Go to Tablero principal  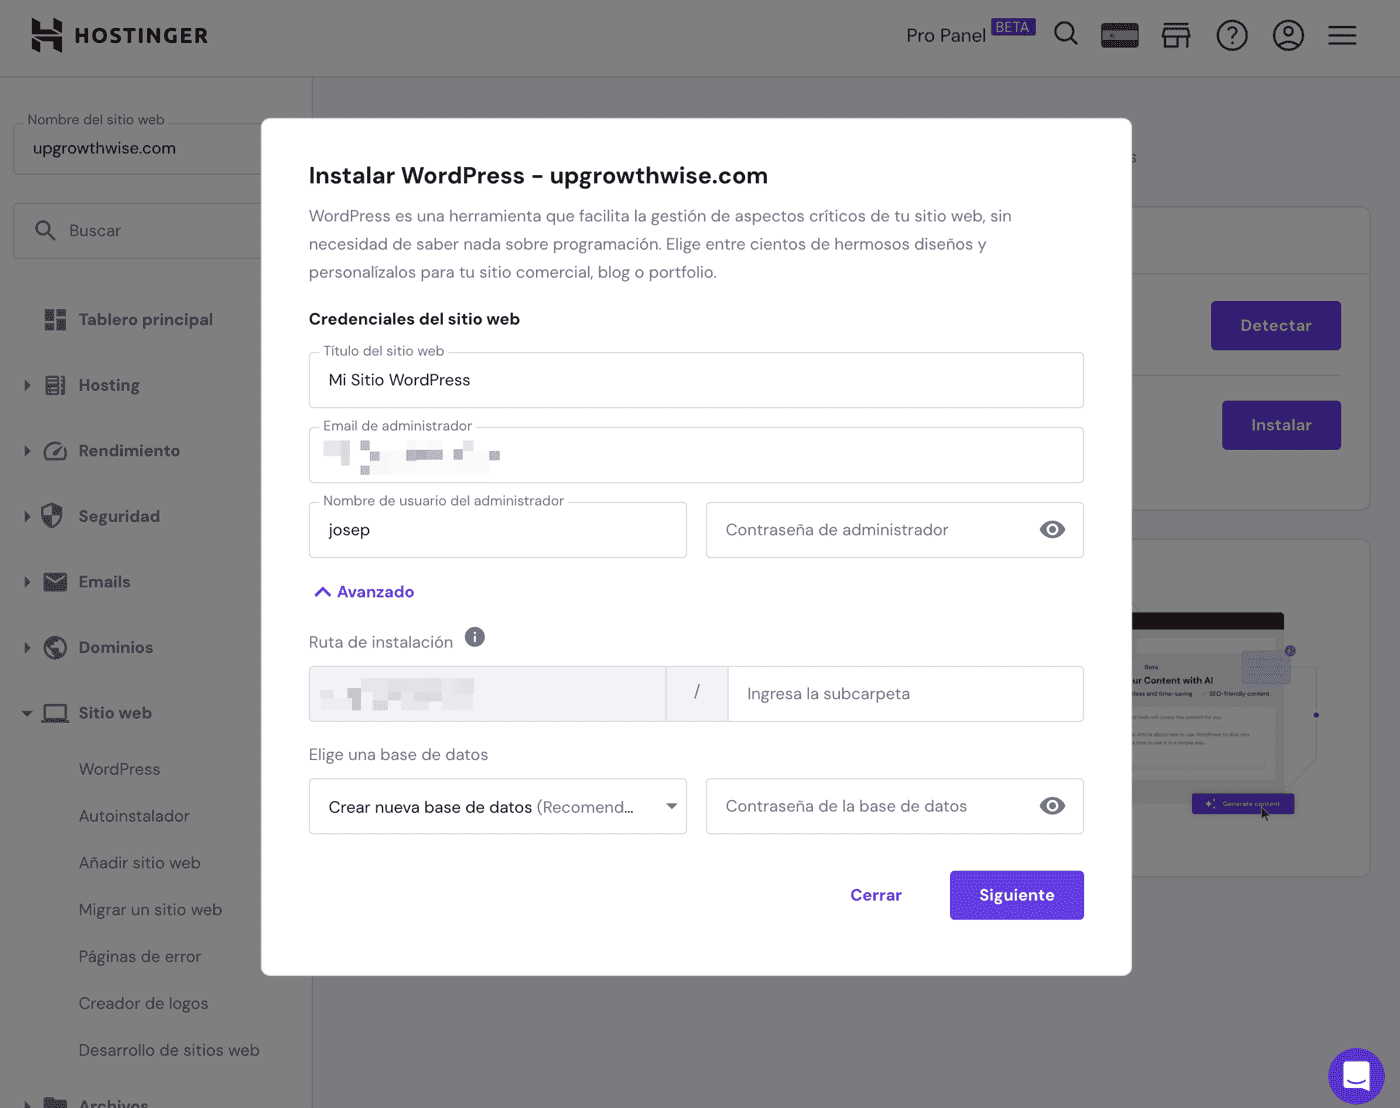pyautogui.click(x=146, y=320)
